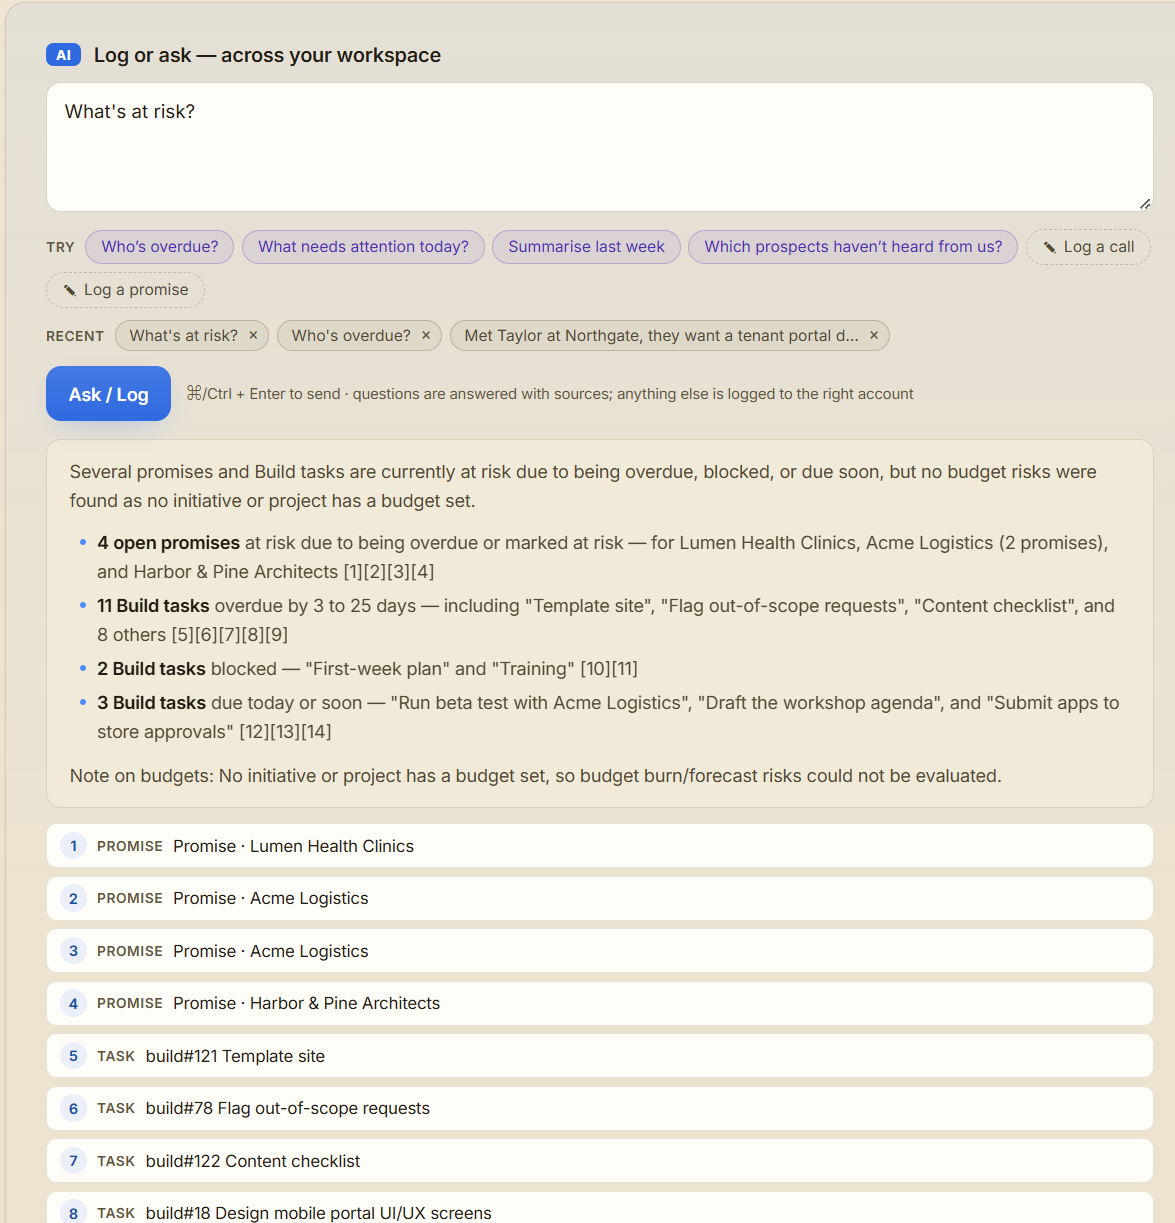The image size is (1175, 1223).
Task: Choose "What needs attention today?" suggestion
Action: tap(363, 247)
